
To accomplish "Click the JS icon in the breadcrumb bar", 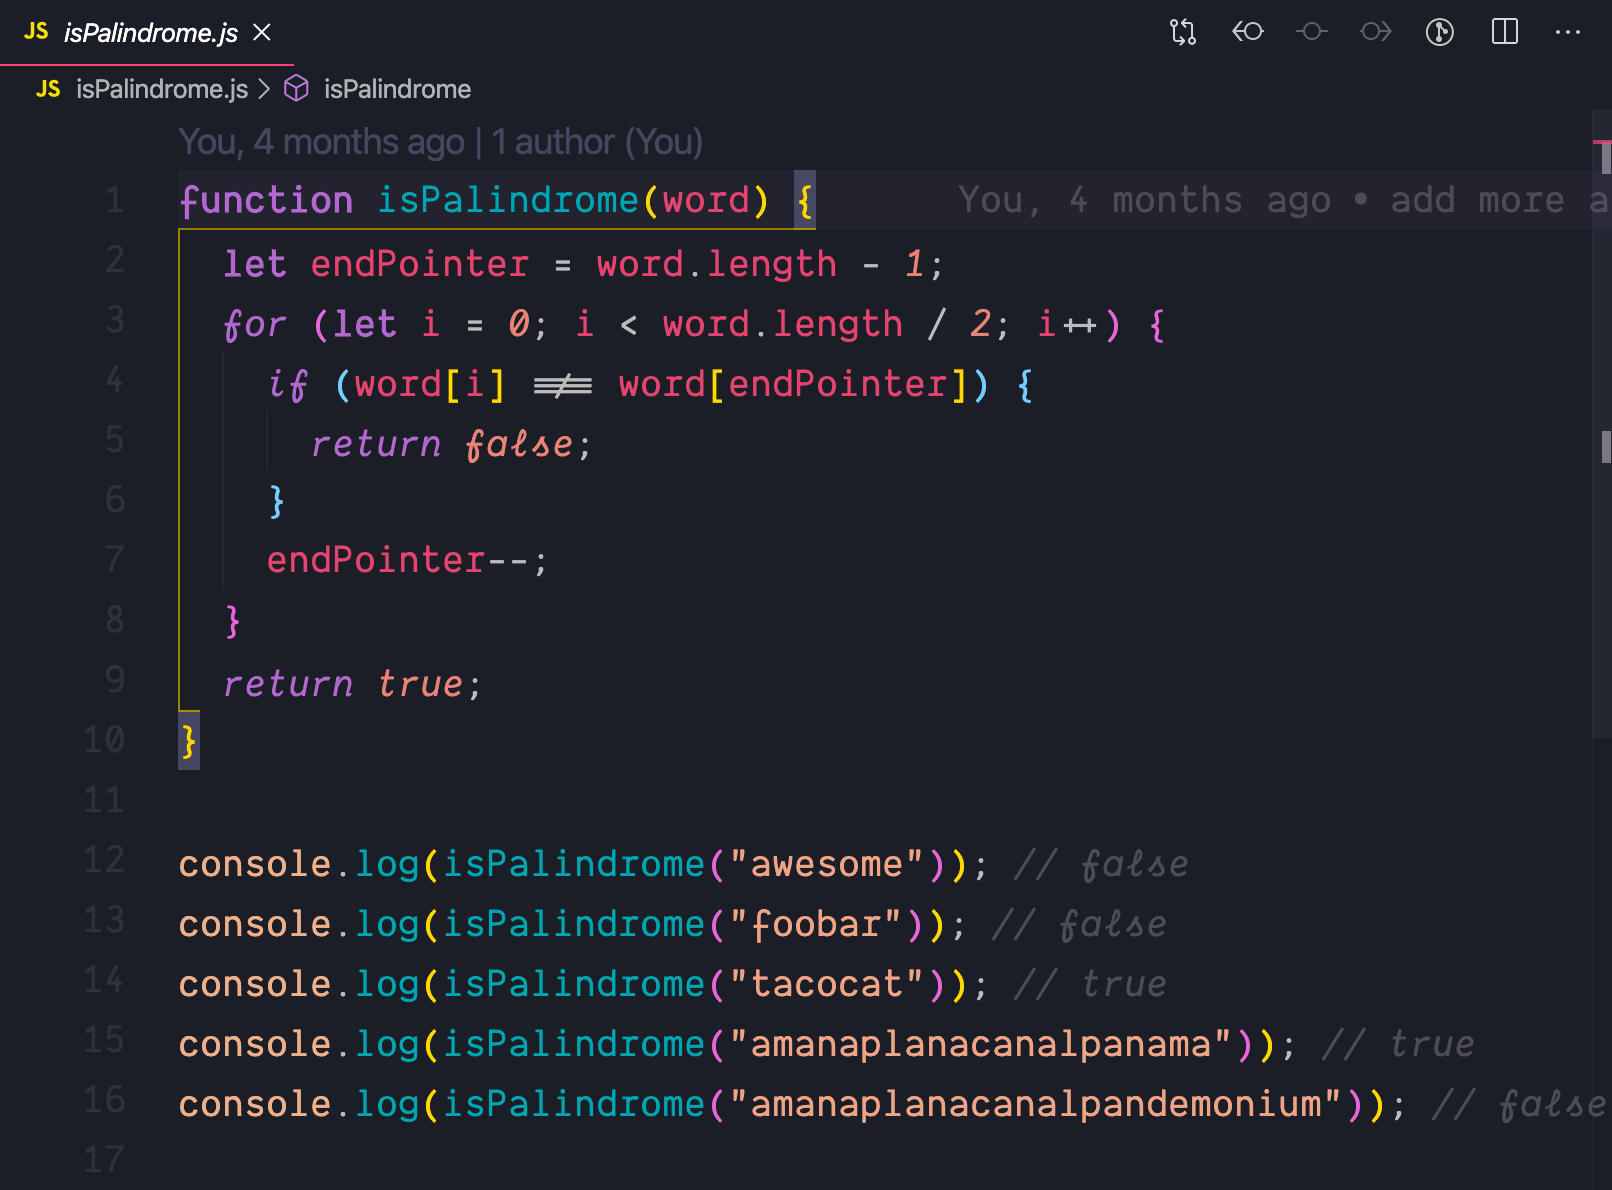I will coord(47,89).
